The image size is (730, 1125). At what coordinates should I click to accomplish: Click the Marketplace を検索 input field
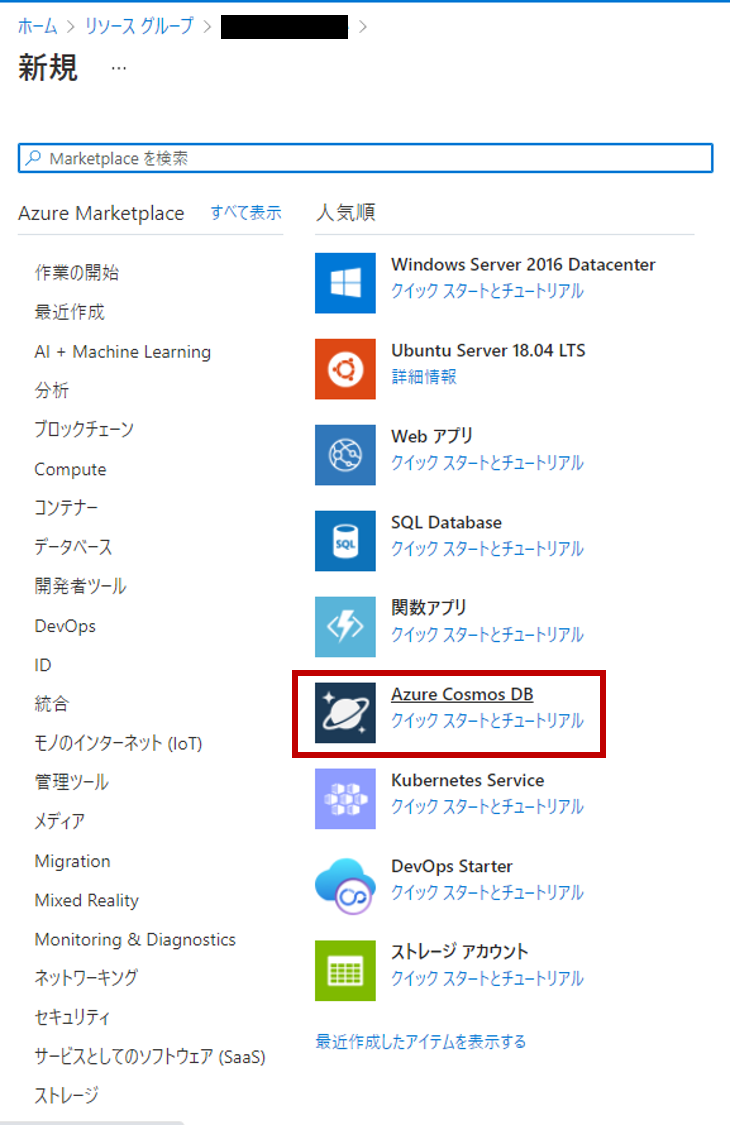coord(365,158)
